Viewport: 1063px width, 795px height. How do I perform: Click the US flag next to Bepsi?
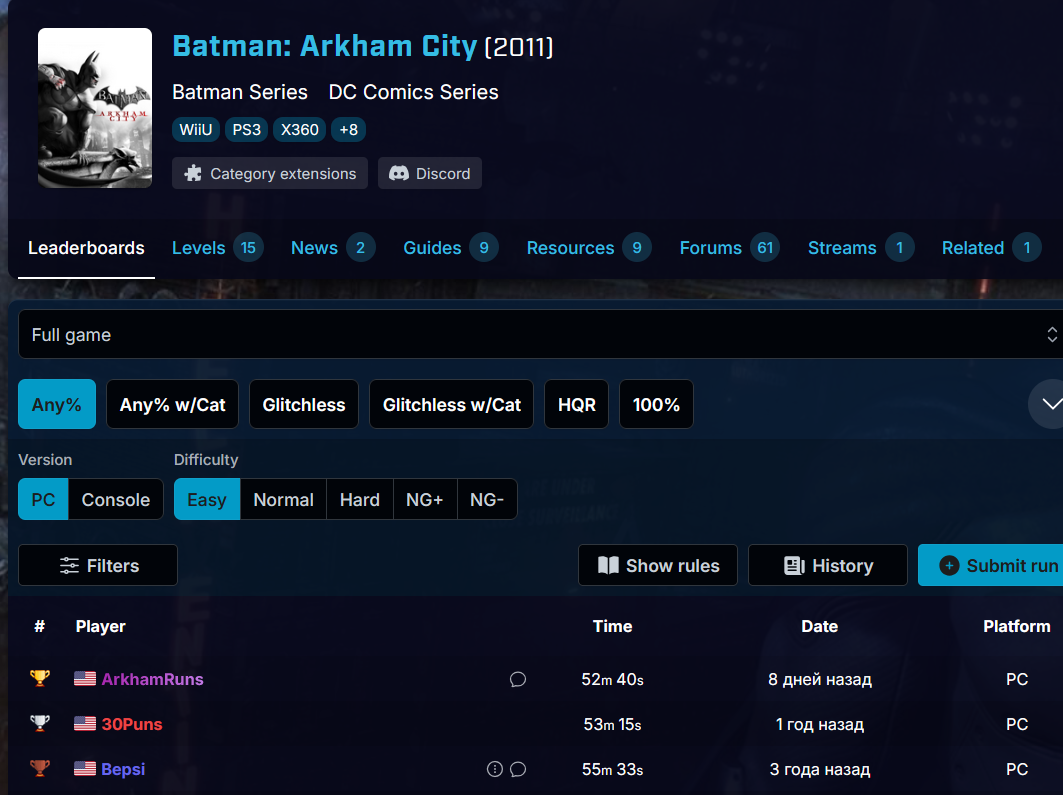click(x=85, y=769)
